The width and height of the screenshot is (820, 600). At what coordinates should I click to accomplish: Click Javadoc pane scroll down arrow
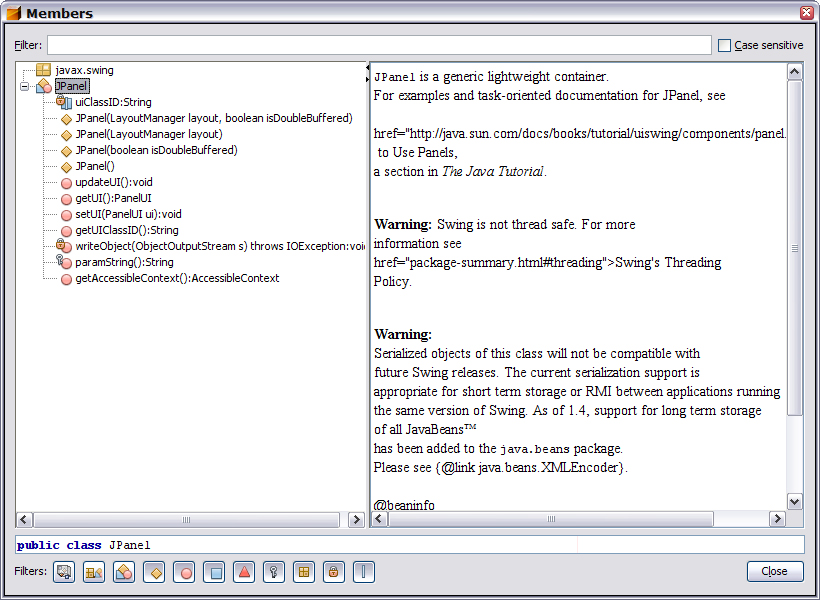point(795,502)
